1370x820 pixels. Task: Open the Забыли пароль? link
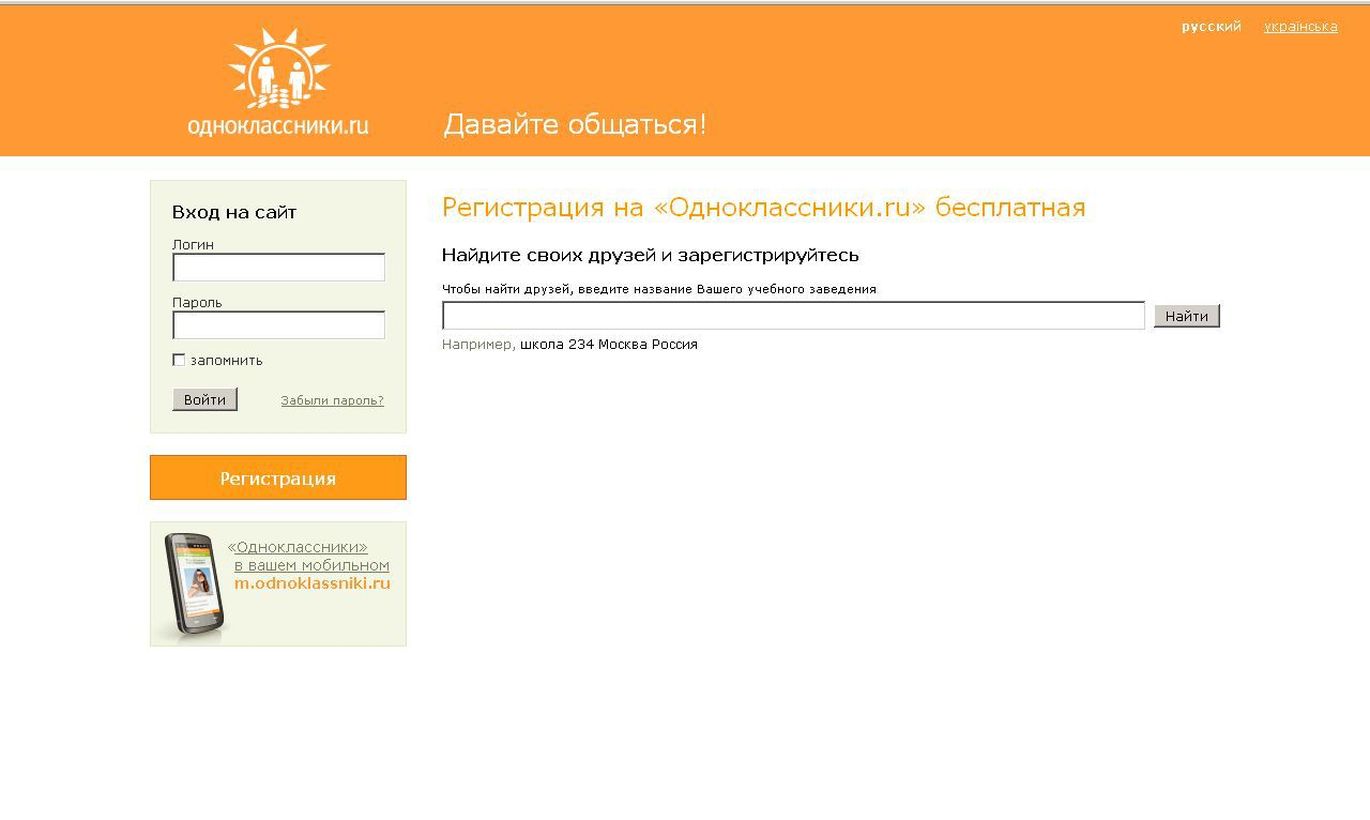pos(332,400)
